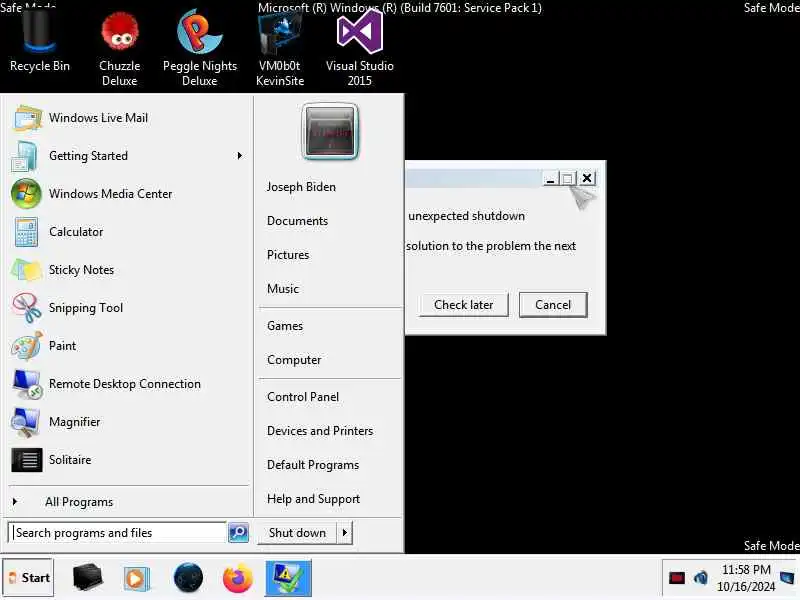Click the search magnifier icon button
Image resolution: width=800 pixels, height=600 pixels.
click(238, 533)
